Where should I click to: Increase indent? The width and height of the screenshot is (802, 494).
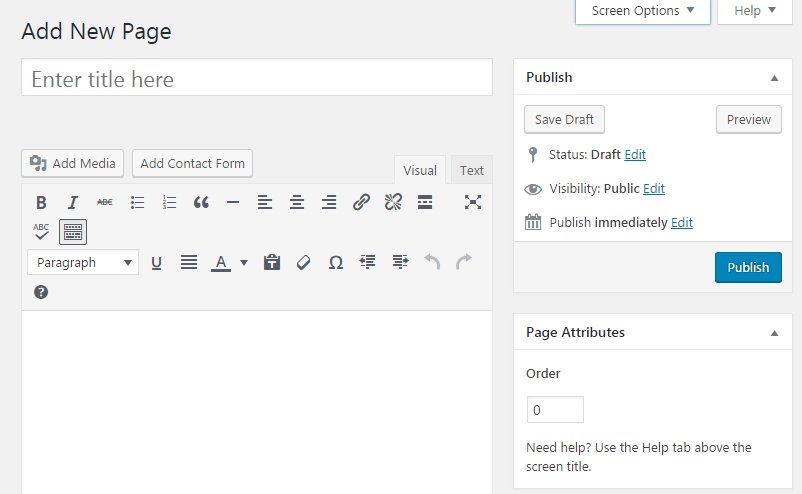tap(400, 263)
